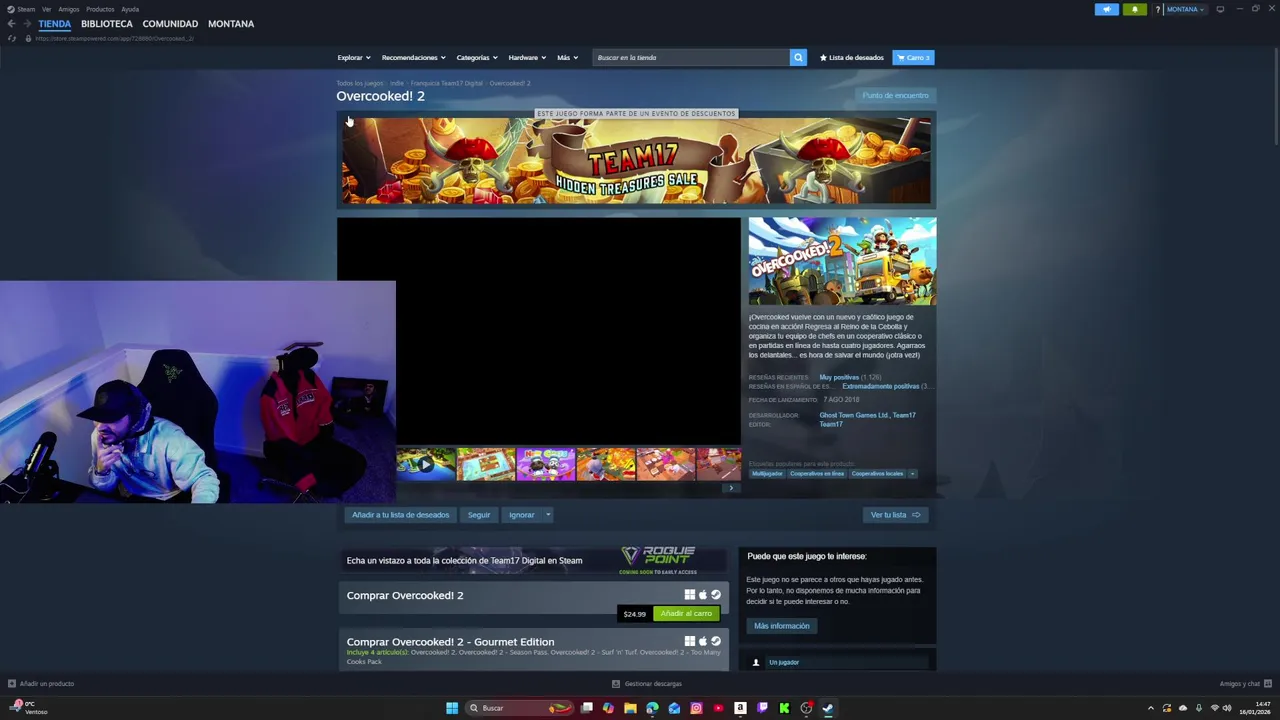Click 'Añadir a tu lista de deseados'

(400, 515)
